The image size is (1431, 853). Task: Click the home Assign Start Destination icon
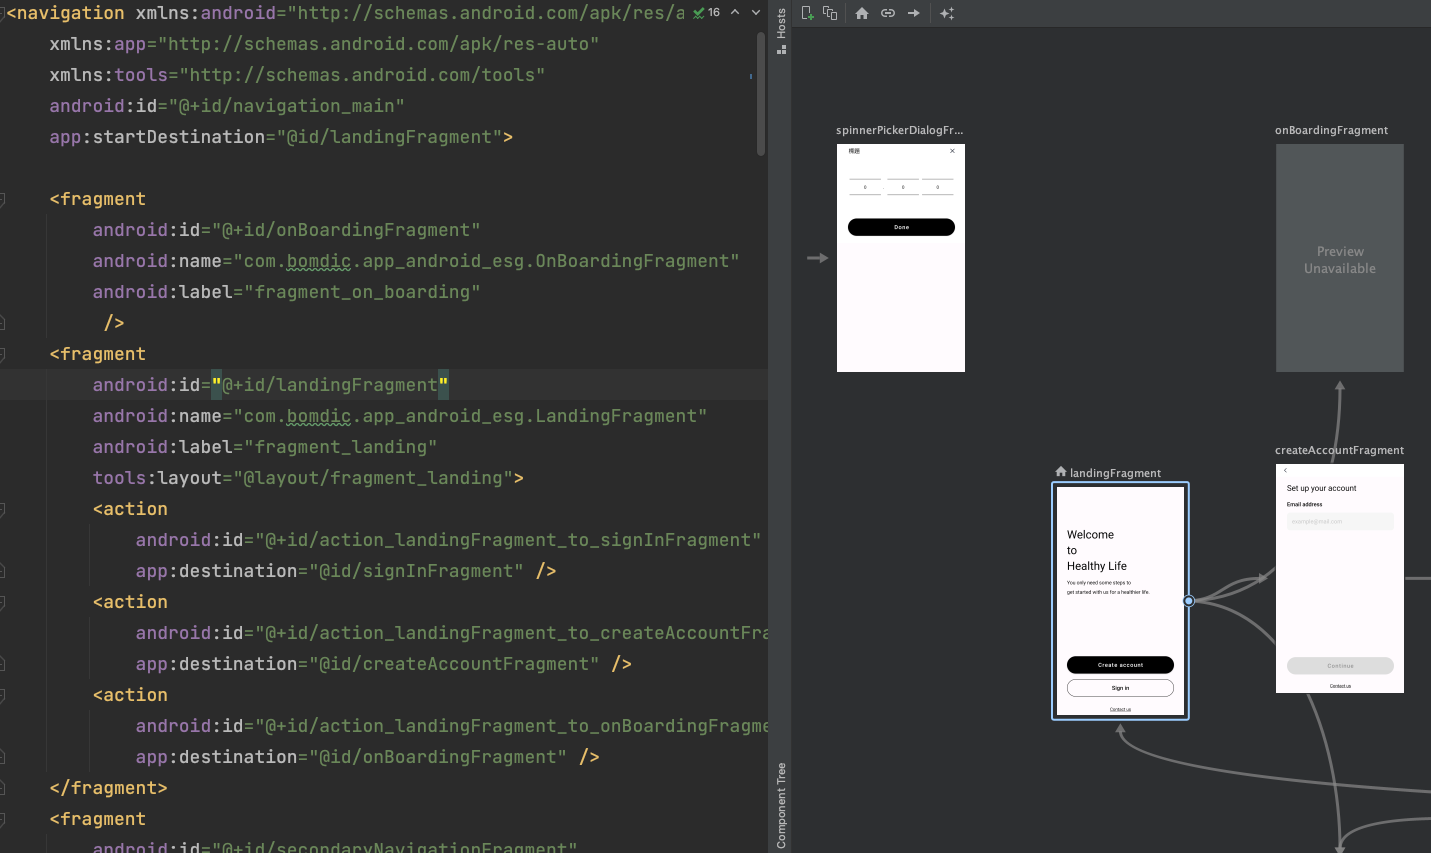pos(862,13)
